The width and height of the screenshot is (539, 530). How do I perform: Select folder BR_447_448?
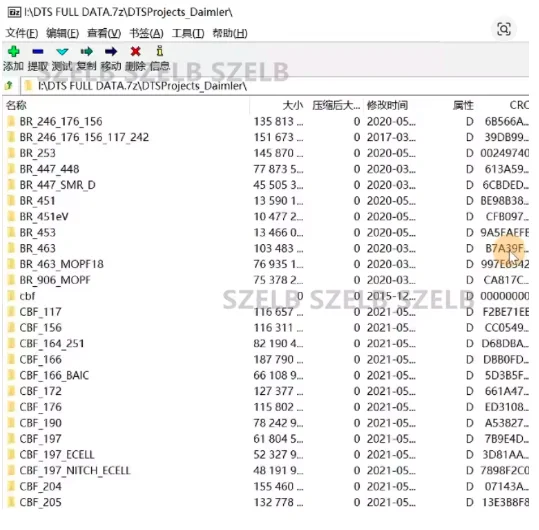[x=49, y=169]
